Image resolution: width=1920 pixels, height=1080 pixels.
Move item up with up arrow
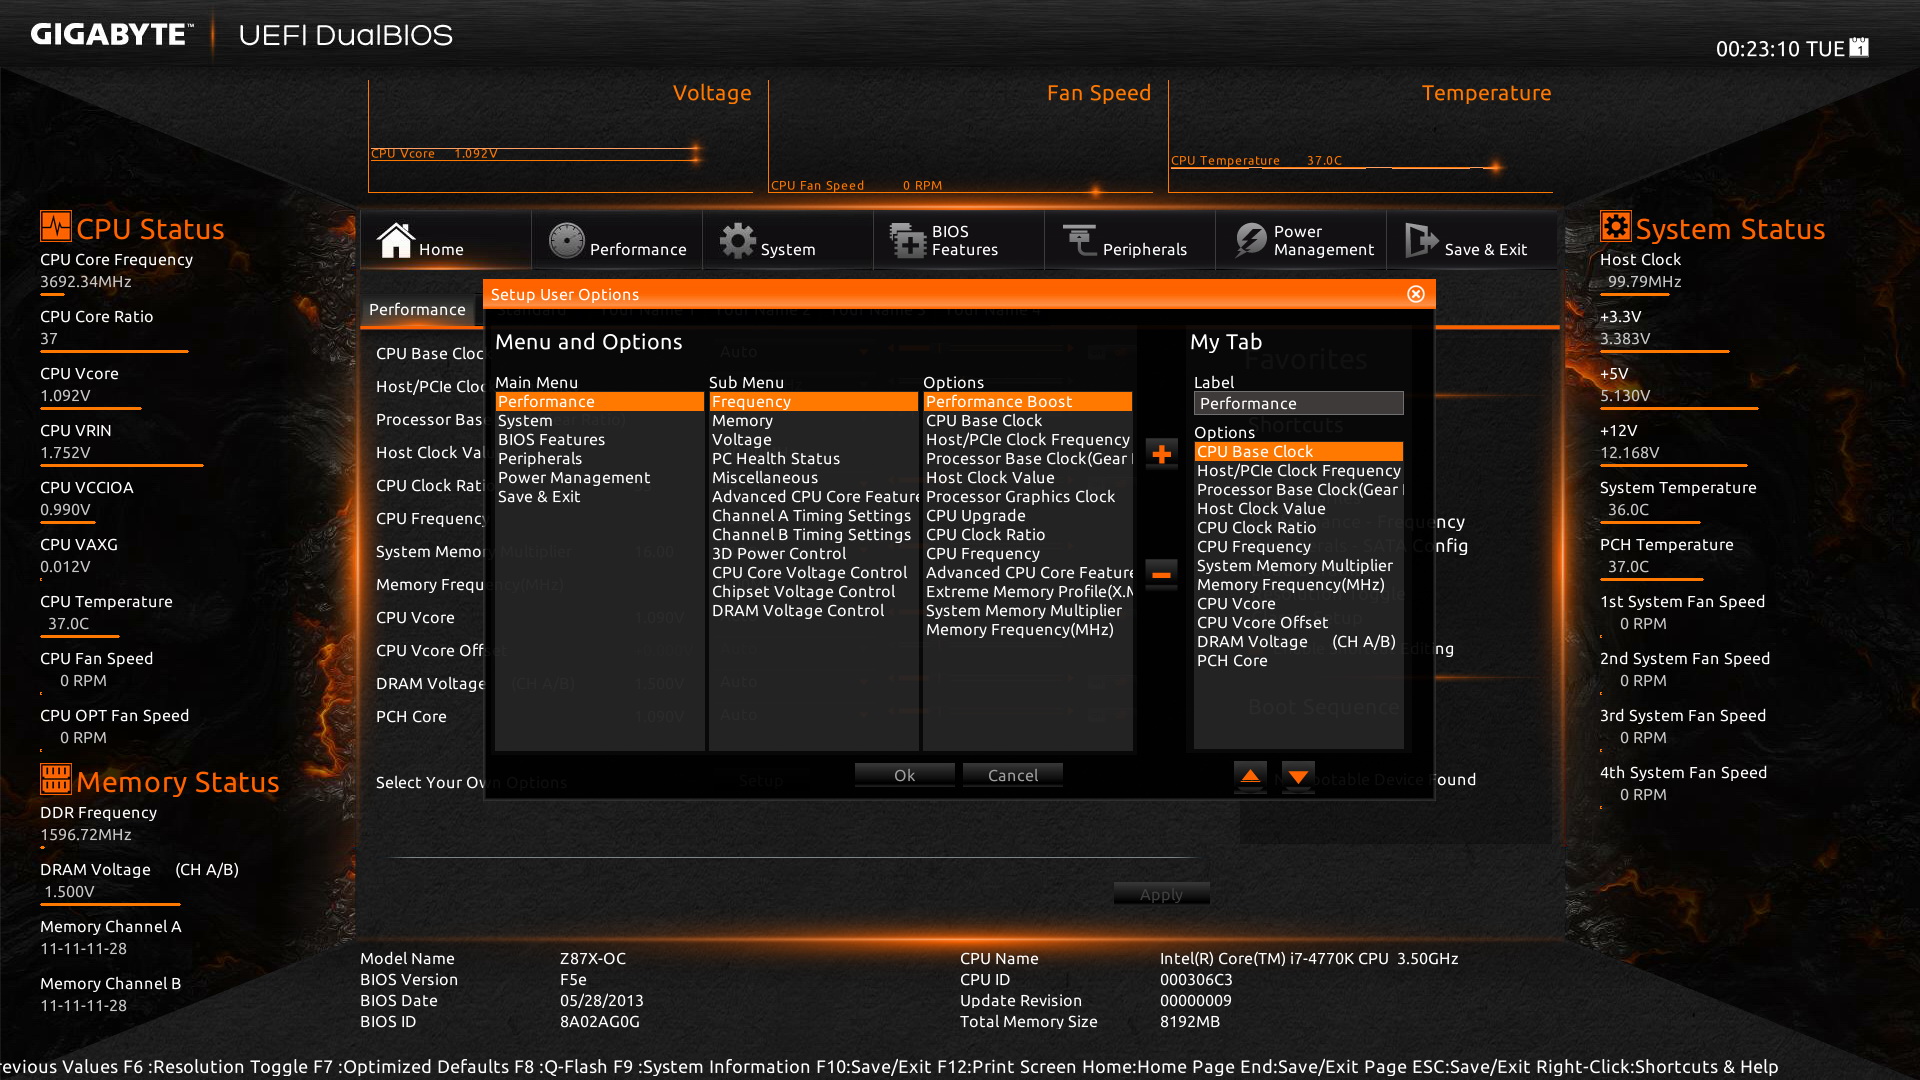pyautogui.click(x=1250, y=776)
